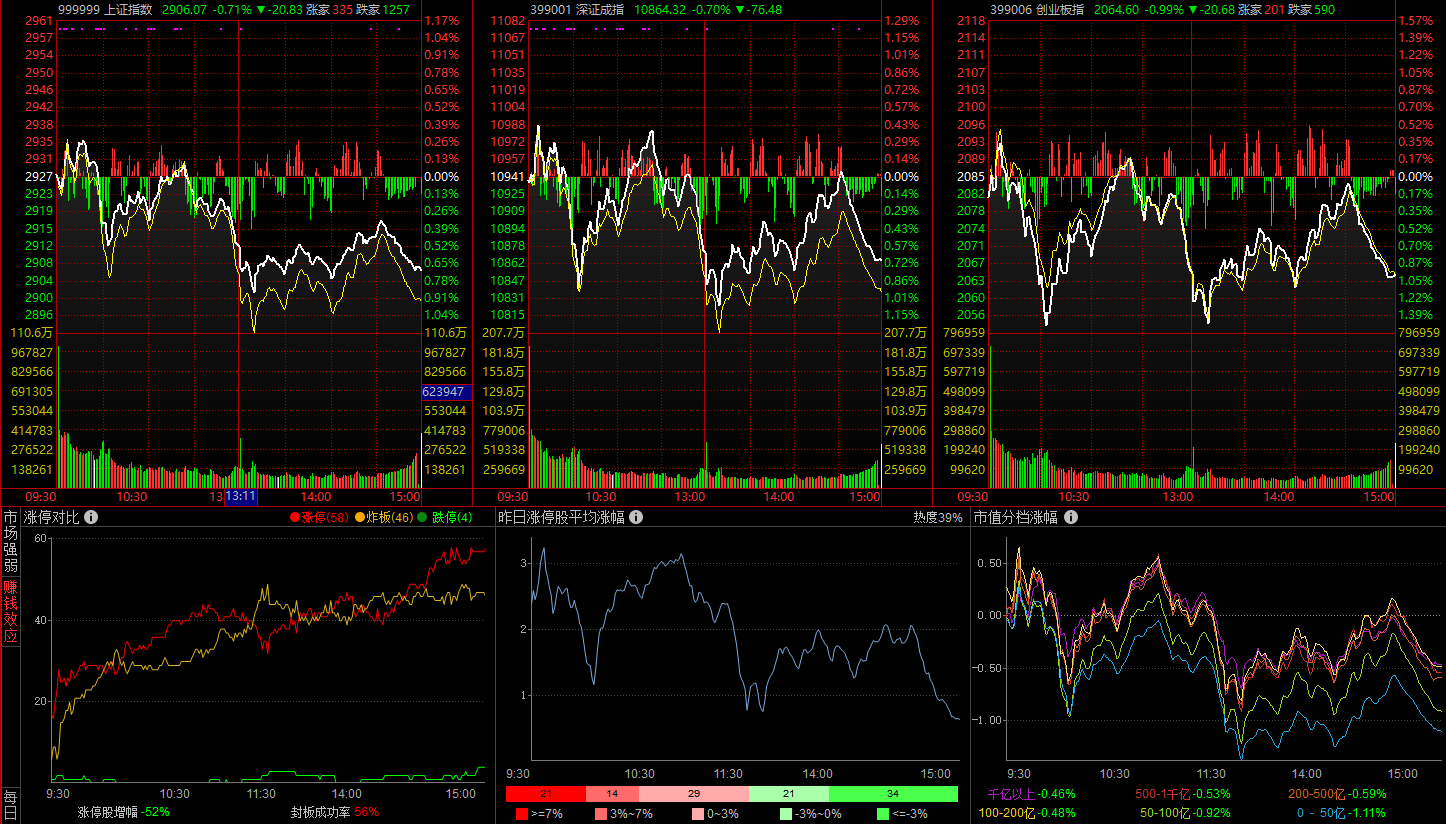Click the highlighted 623947 volume value
Screen dimensions: 1446x824
pyautogui.click(x=446, y=392)
